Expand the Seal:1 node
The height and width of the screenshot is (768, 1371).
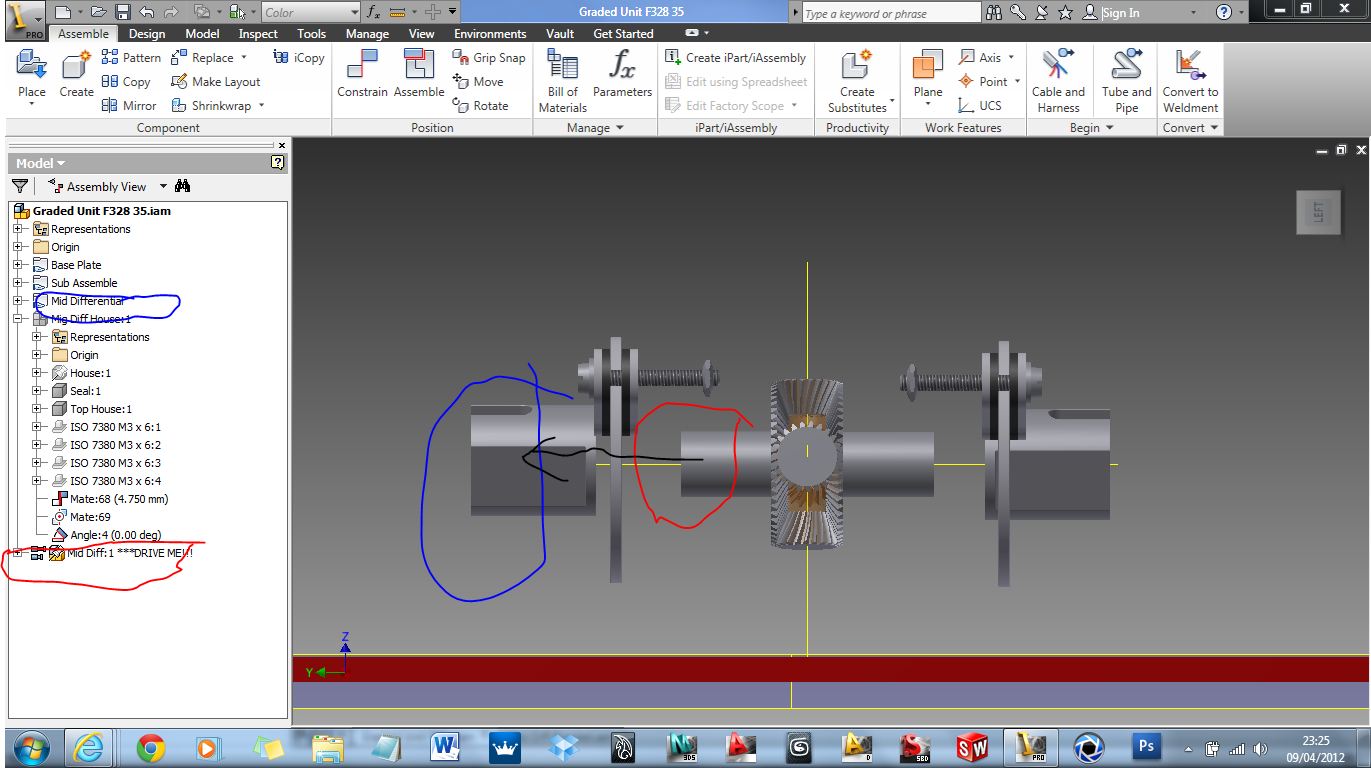36,391
